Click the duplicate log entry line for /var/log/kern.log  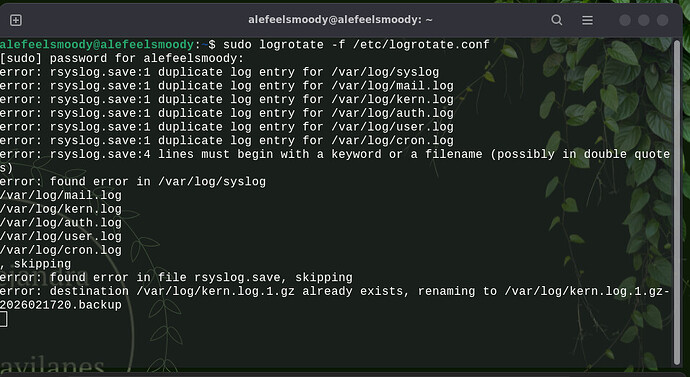[227, 99]
